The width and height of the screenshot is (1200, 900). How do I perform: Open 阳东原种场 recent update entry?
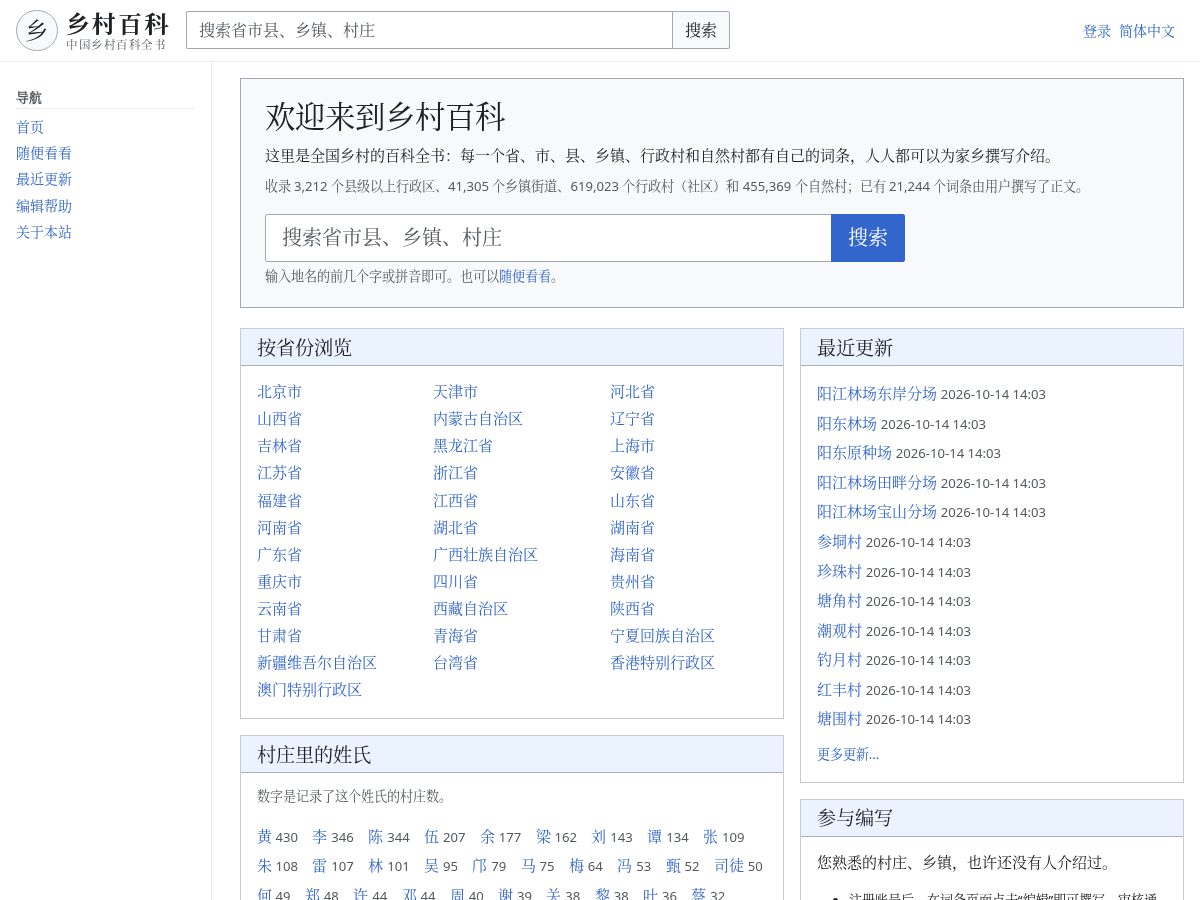point(854,452)
